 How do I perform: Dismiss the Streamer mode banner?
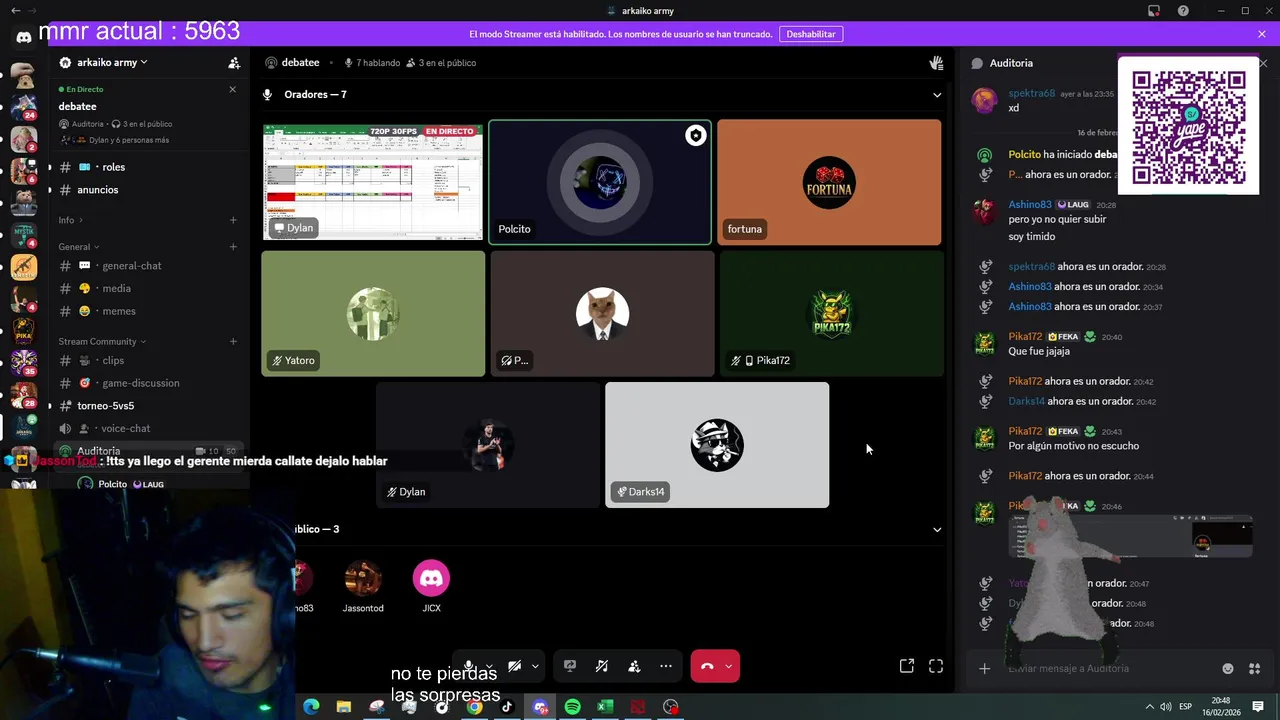tap(1262, 34)
